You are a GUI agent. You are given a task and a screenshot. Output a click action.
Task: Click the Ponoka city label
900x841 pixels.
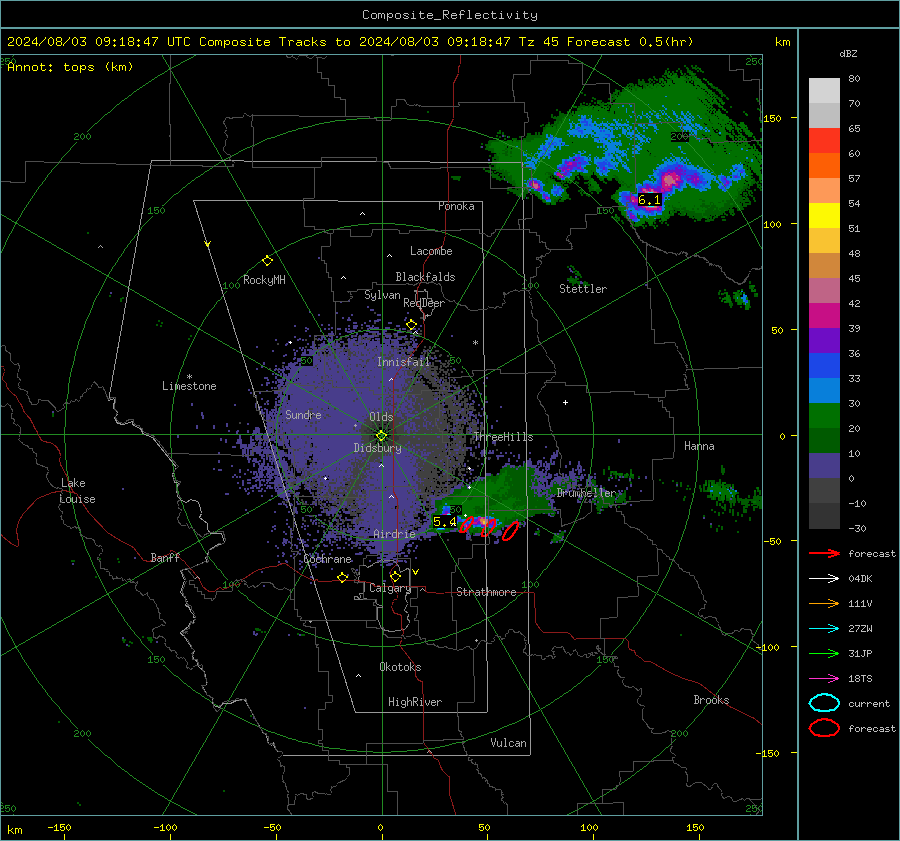456,206
